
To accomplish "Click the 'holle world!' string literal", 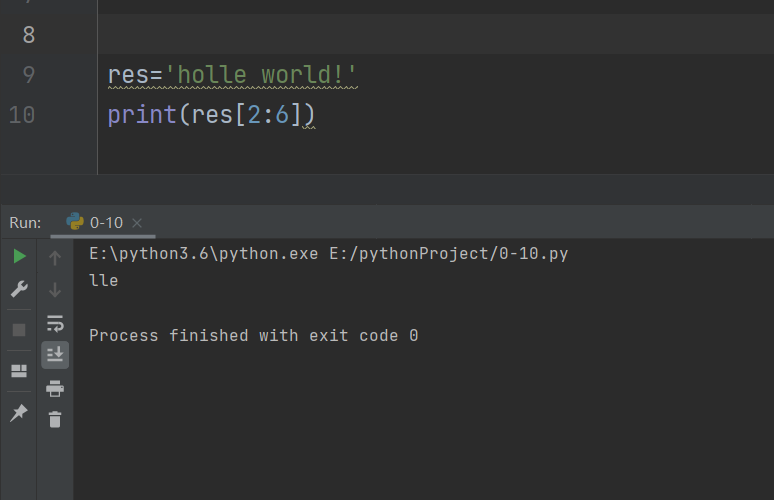I will (x=260, y=75).
